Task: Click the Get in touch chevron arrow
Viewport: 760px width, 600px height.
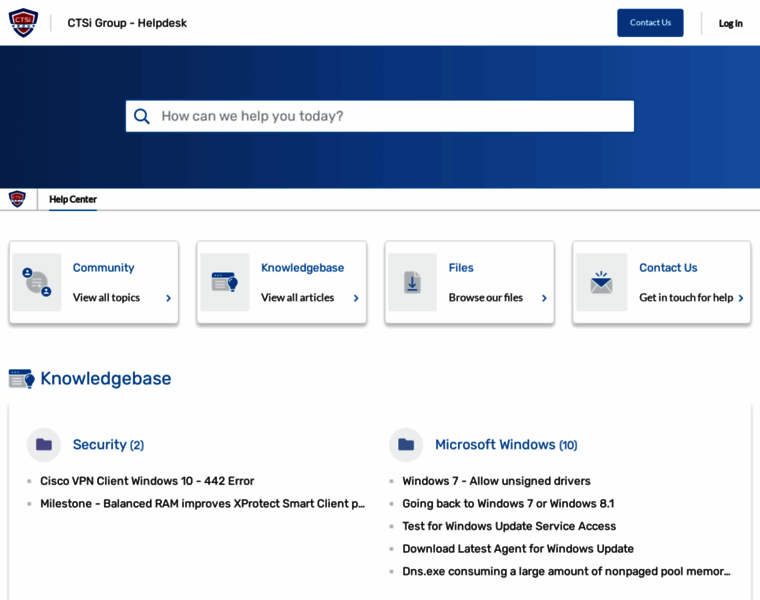Action: click(x=740, y=298)
